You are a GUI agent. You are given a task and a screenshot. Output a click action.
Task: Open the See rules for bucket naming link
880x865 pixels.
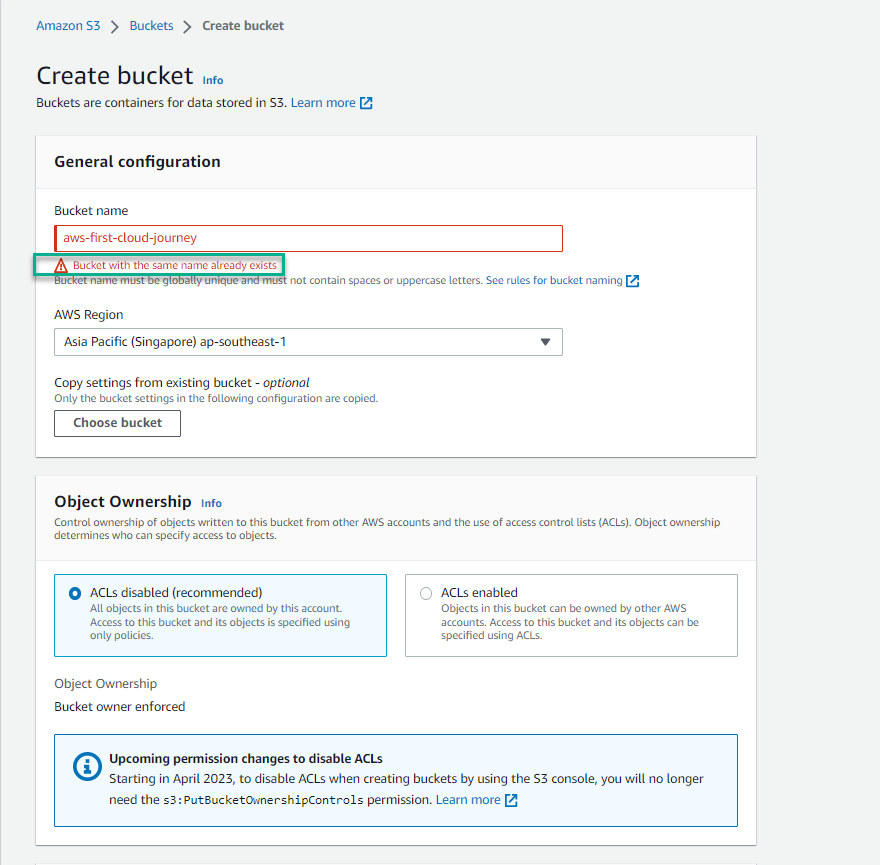[x=554, y=281]
